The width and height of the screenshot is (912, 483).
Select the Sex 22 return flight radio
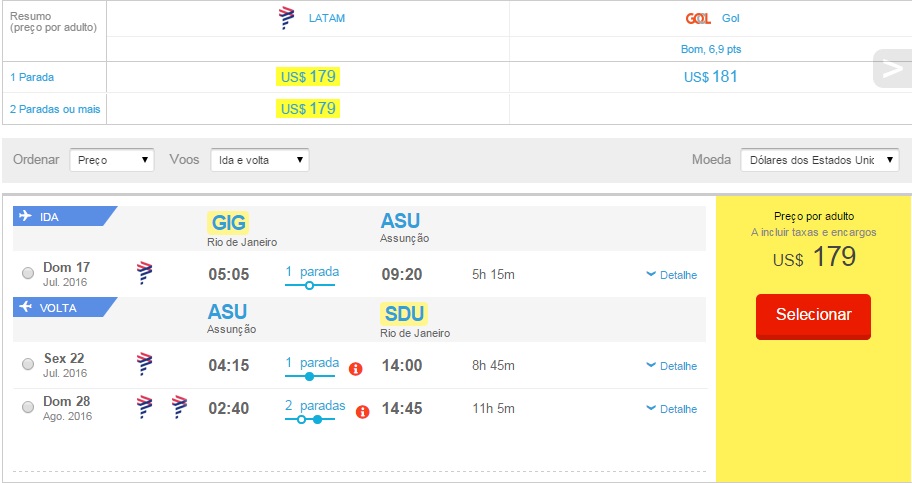click(x=27, y=365)
